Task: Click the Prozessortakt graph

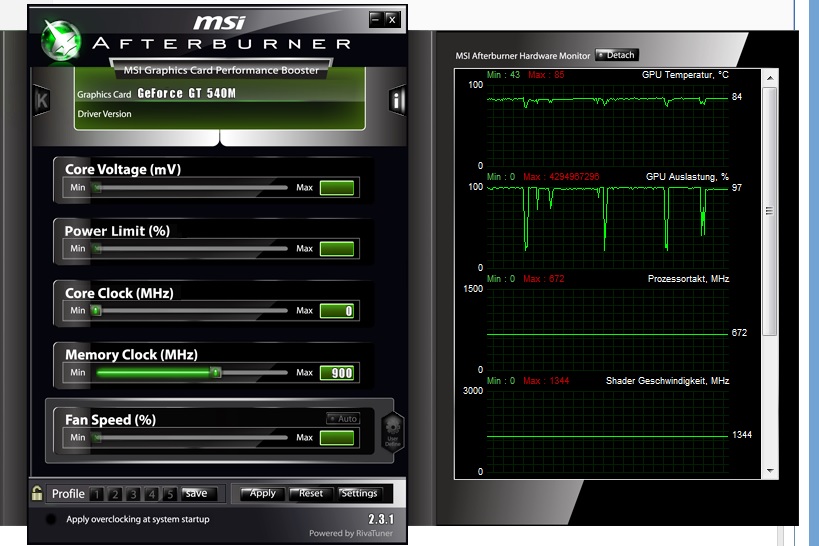Action: 607,329
